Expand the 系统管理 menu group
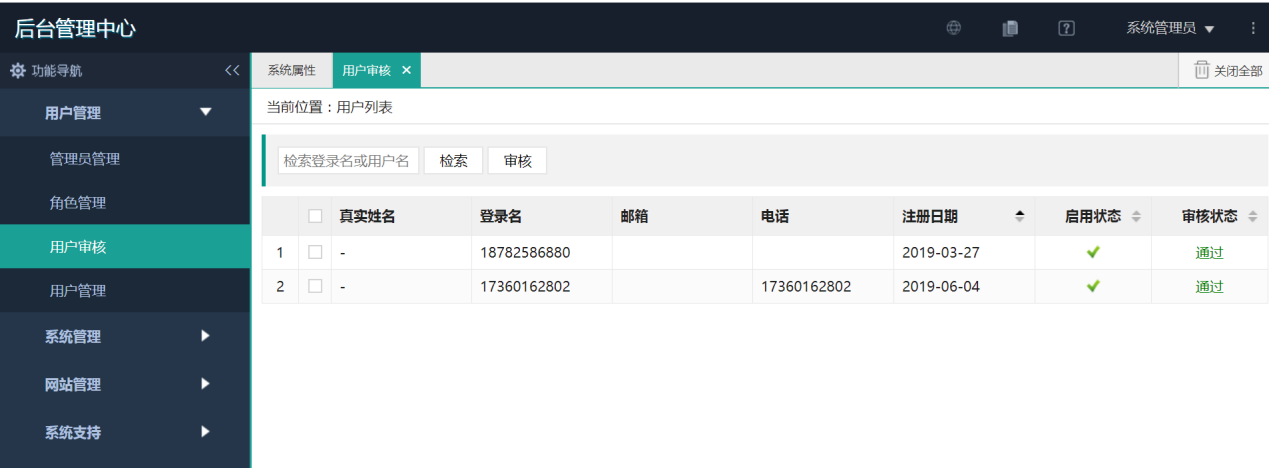The image size is (1269, 468). point(125,337)
